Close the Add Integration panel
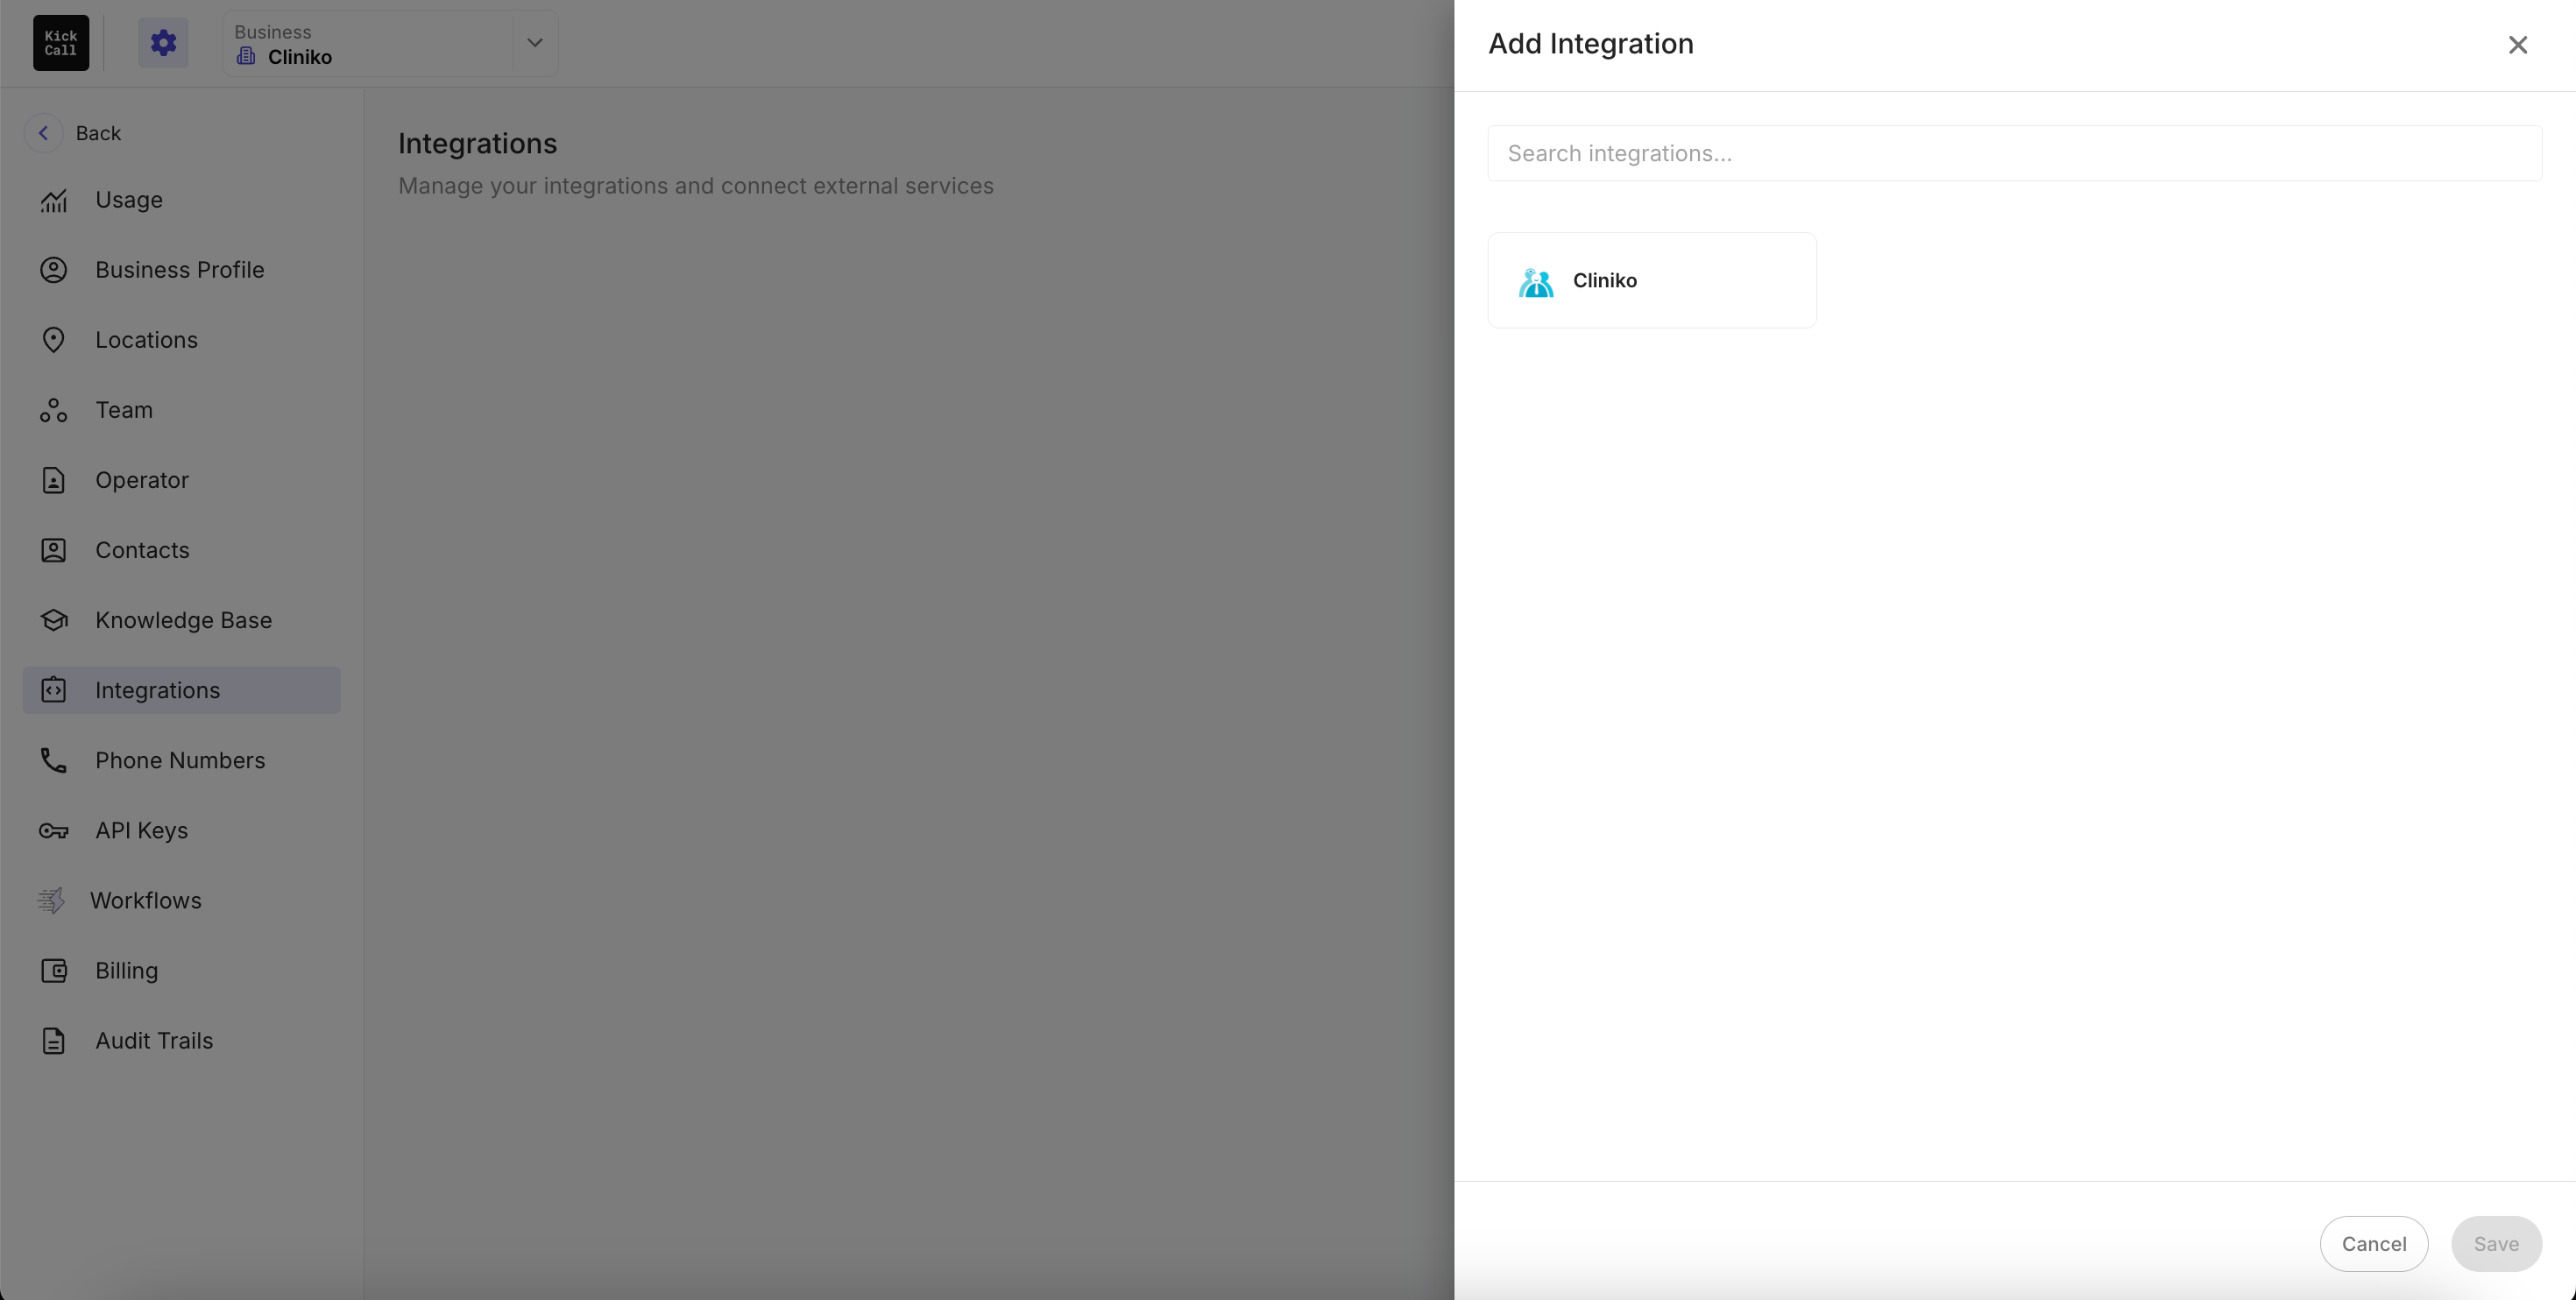Screen dimensions: 2576x1300 (x=2518, y=45)
